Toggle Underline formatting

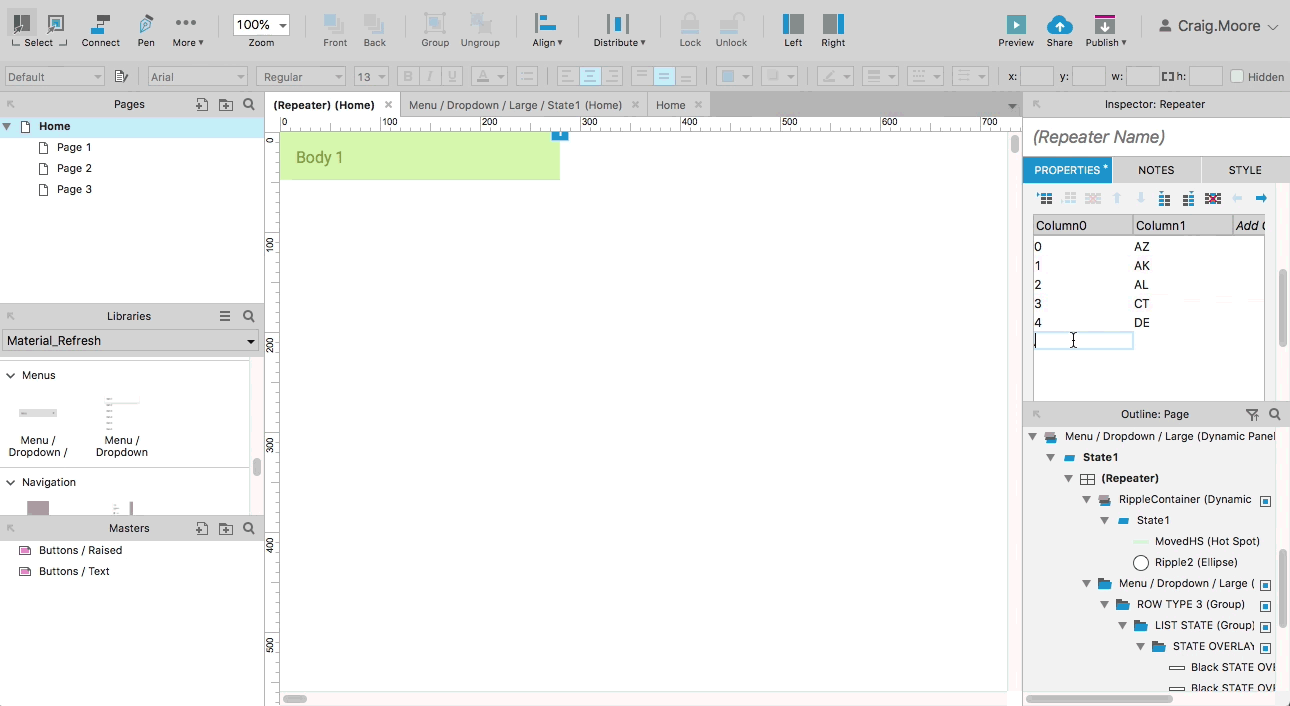click(x=452, y=77)
